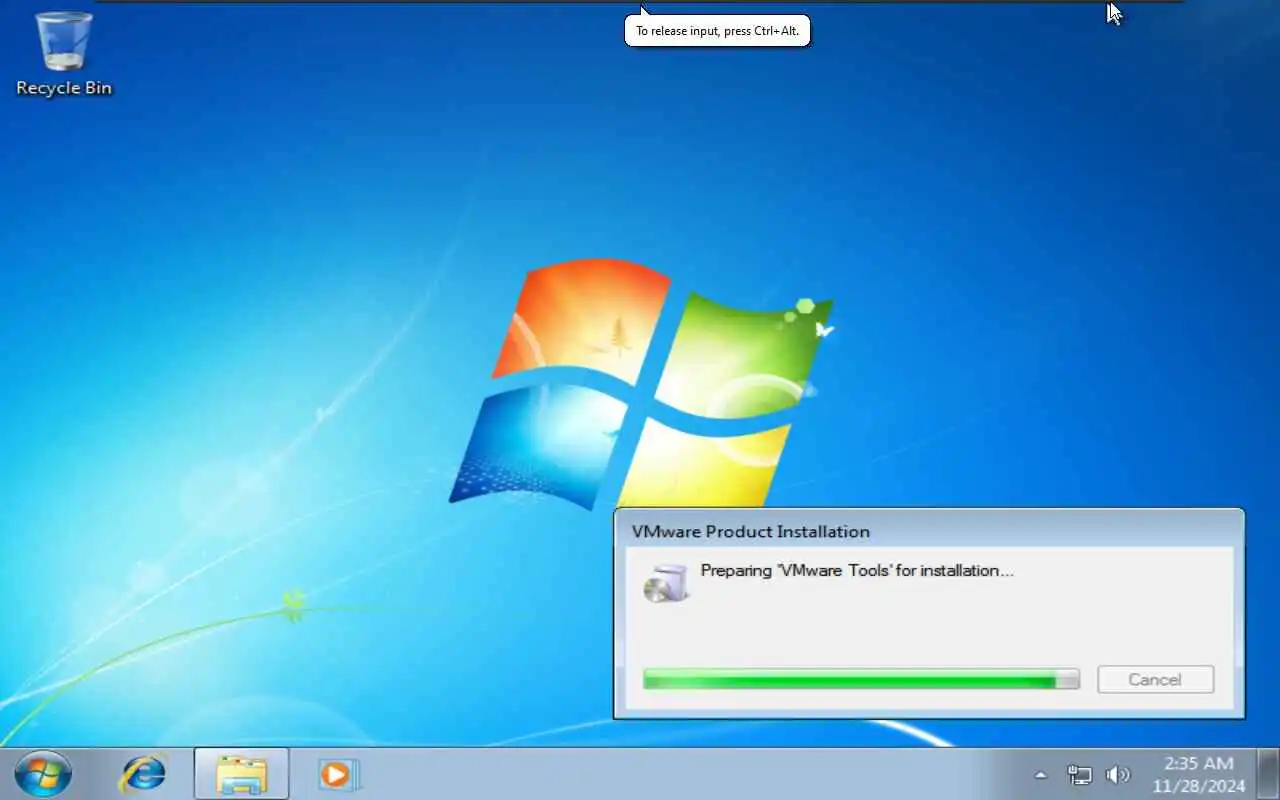The height and width of the screenshot is (800, 1280).
Task: Open the Windows Start menu orb
Action: (x=43, y=773)
